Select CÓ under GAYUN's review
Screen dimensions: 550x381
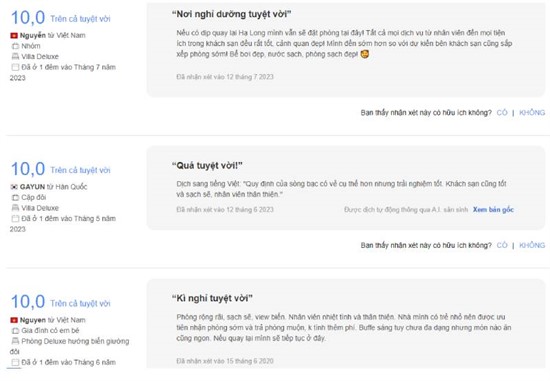[502, 245]
